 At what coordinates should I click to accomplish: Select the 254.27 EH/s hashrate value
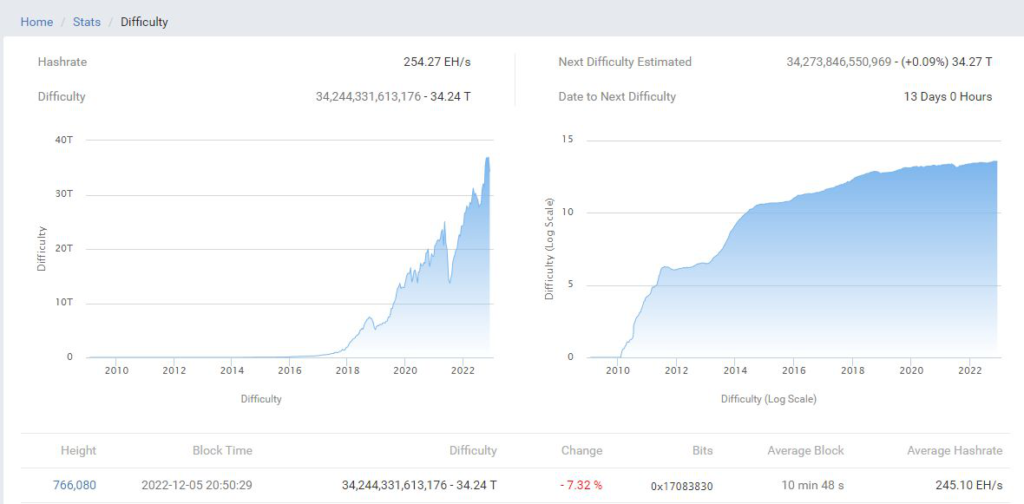(x=438, y=62)
